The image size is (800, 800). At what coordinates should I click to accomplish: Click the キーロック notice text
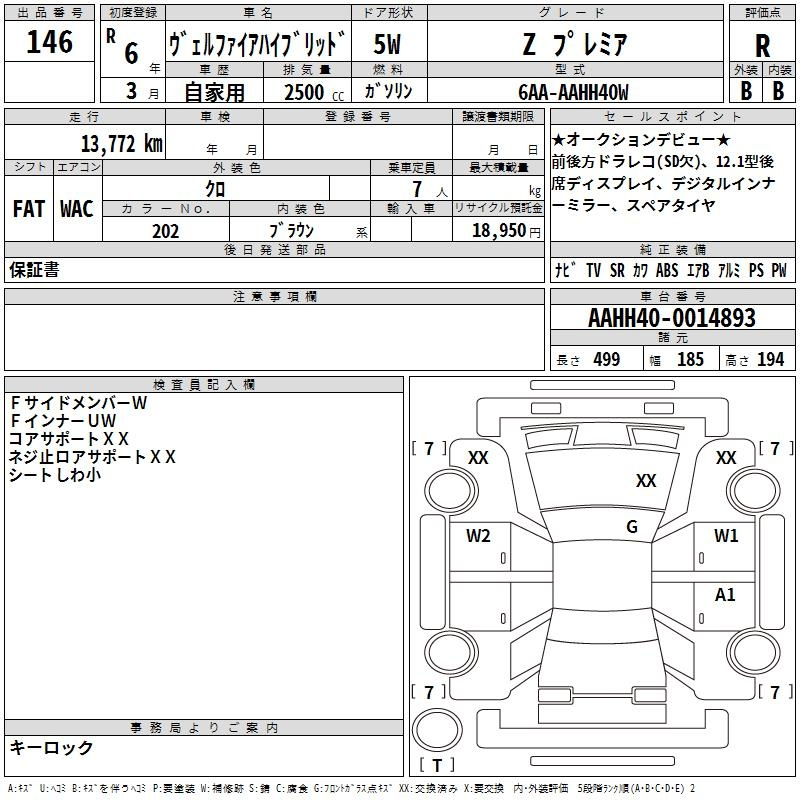point(52,747)
